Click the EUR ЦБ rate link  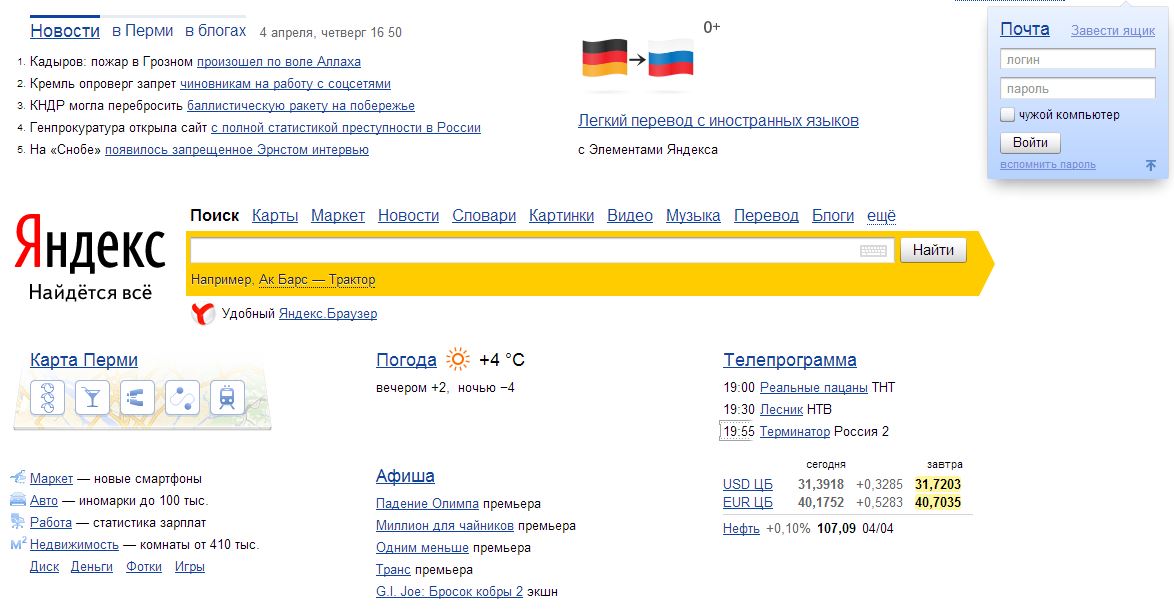[x=747, y=503]
